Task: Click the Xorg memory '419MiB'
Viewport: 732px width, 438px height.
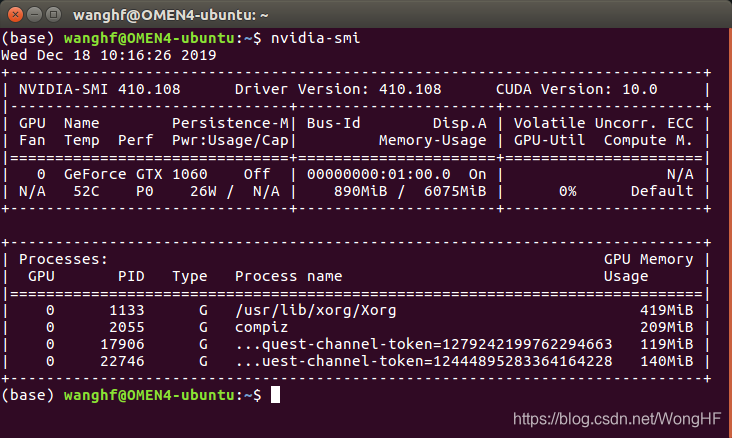Action: point(667,310)
